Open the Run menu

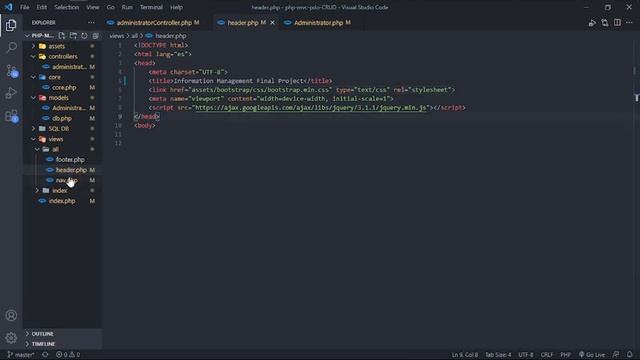[x=127, y=7]
